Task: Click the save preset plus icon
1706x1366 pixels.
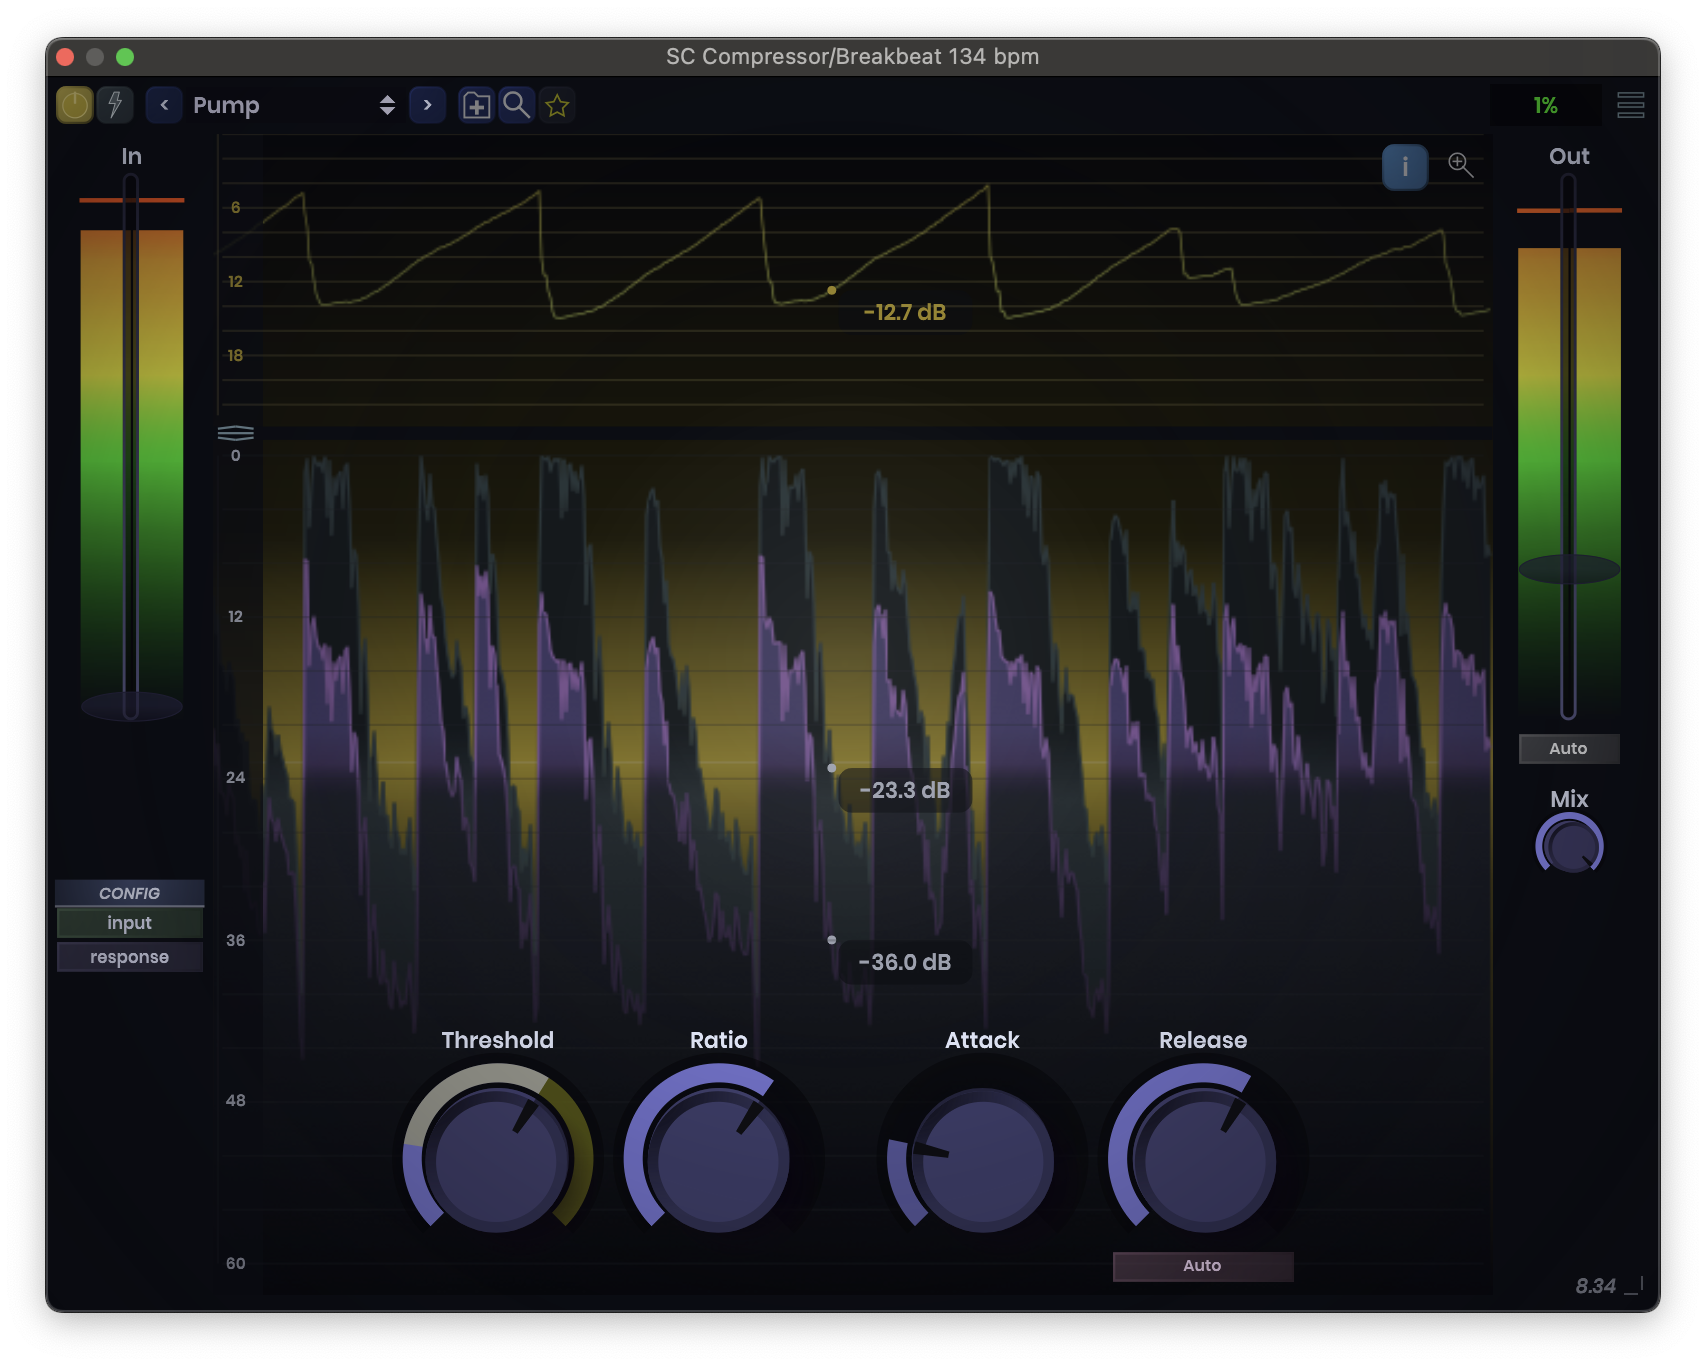Action: pyautogui.click(x=476, y=105)
